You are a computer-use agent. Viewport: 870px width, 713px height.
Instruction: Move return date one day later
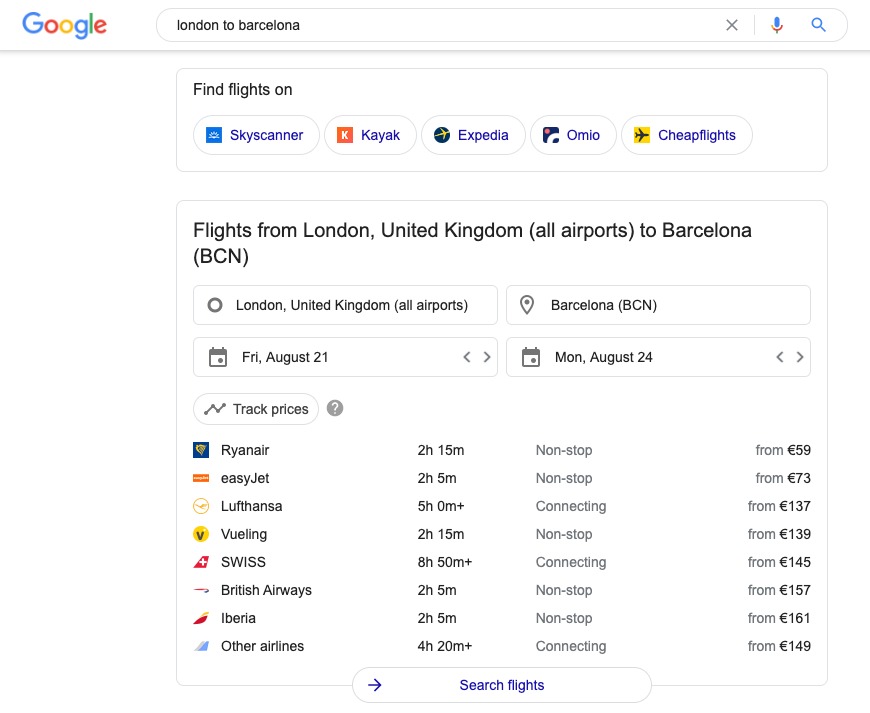[800, 357]
